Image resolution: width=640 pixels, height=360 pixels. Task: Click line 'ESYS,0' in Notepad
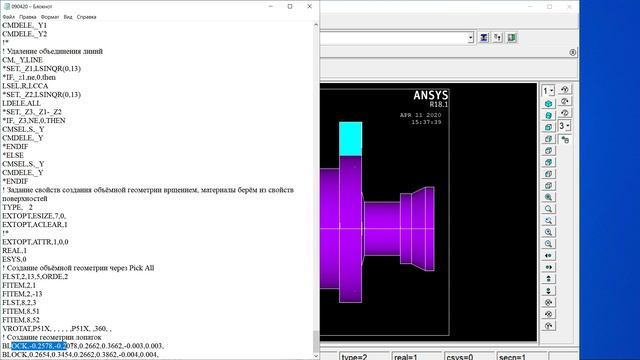(14, 259)
